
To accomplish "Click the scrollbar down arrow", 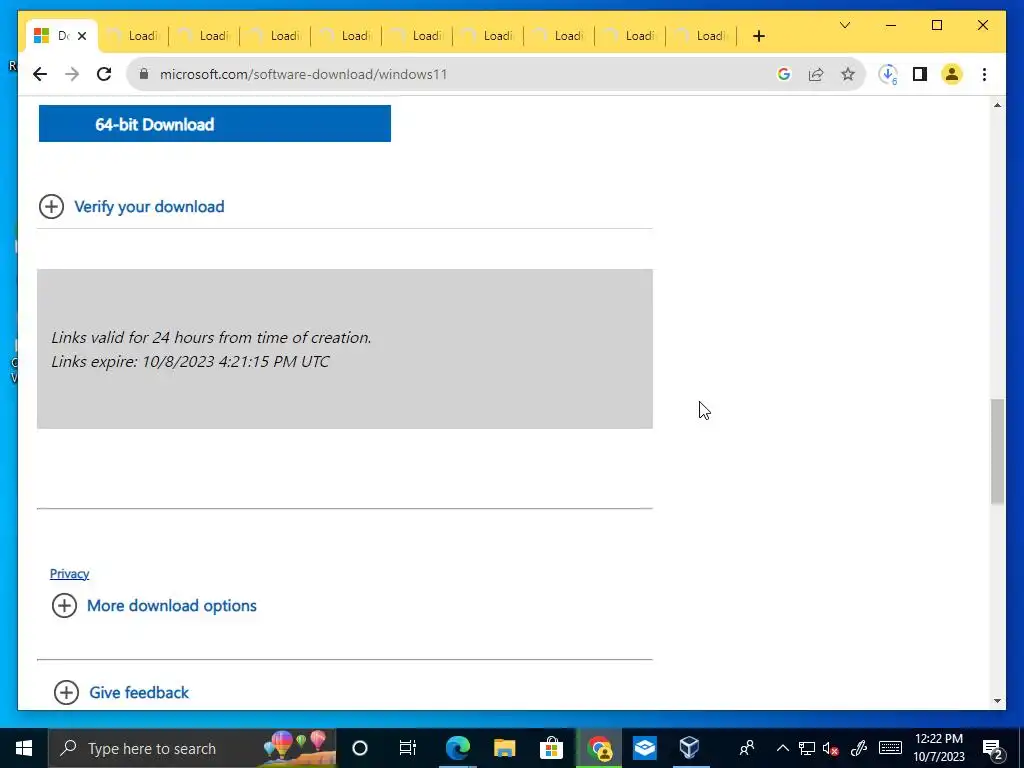I will coord(997,701).
